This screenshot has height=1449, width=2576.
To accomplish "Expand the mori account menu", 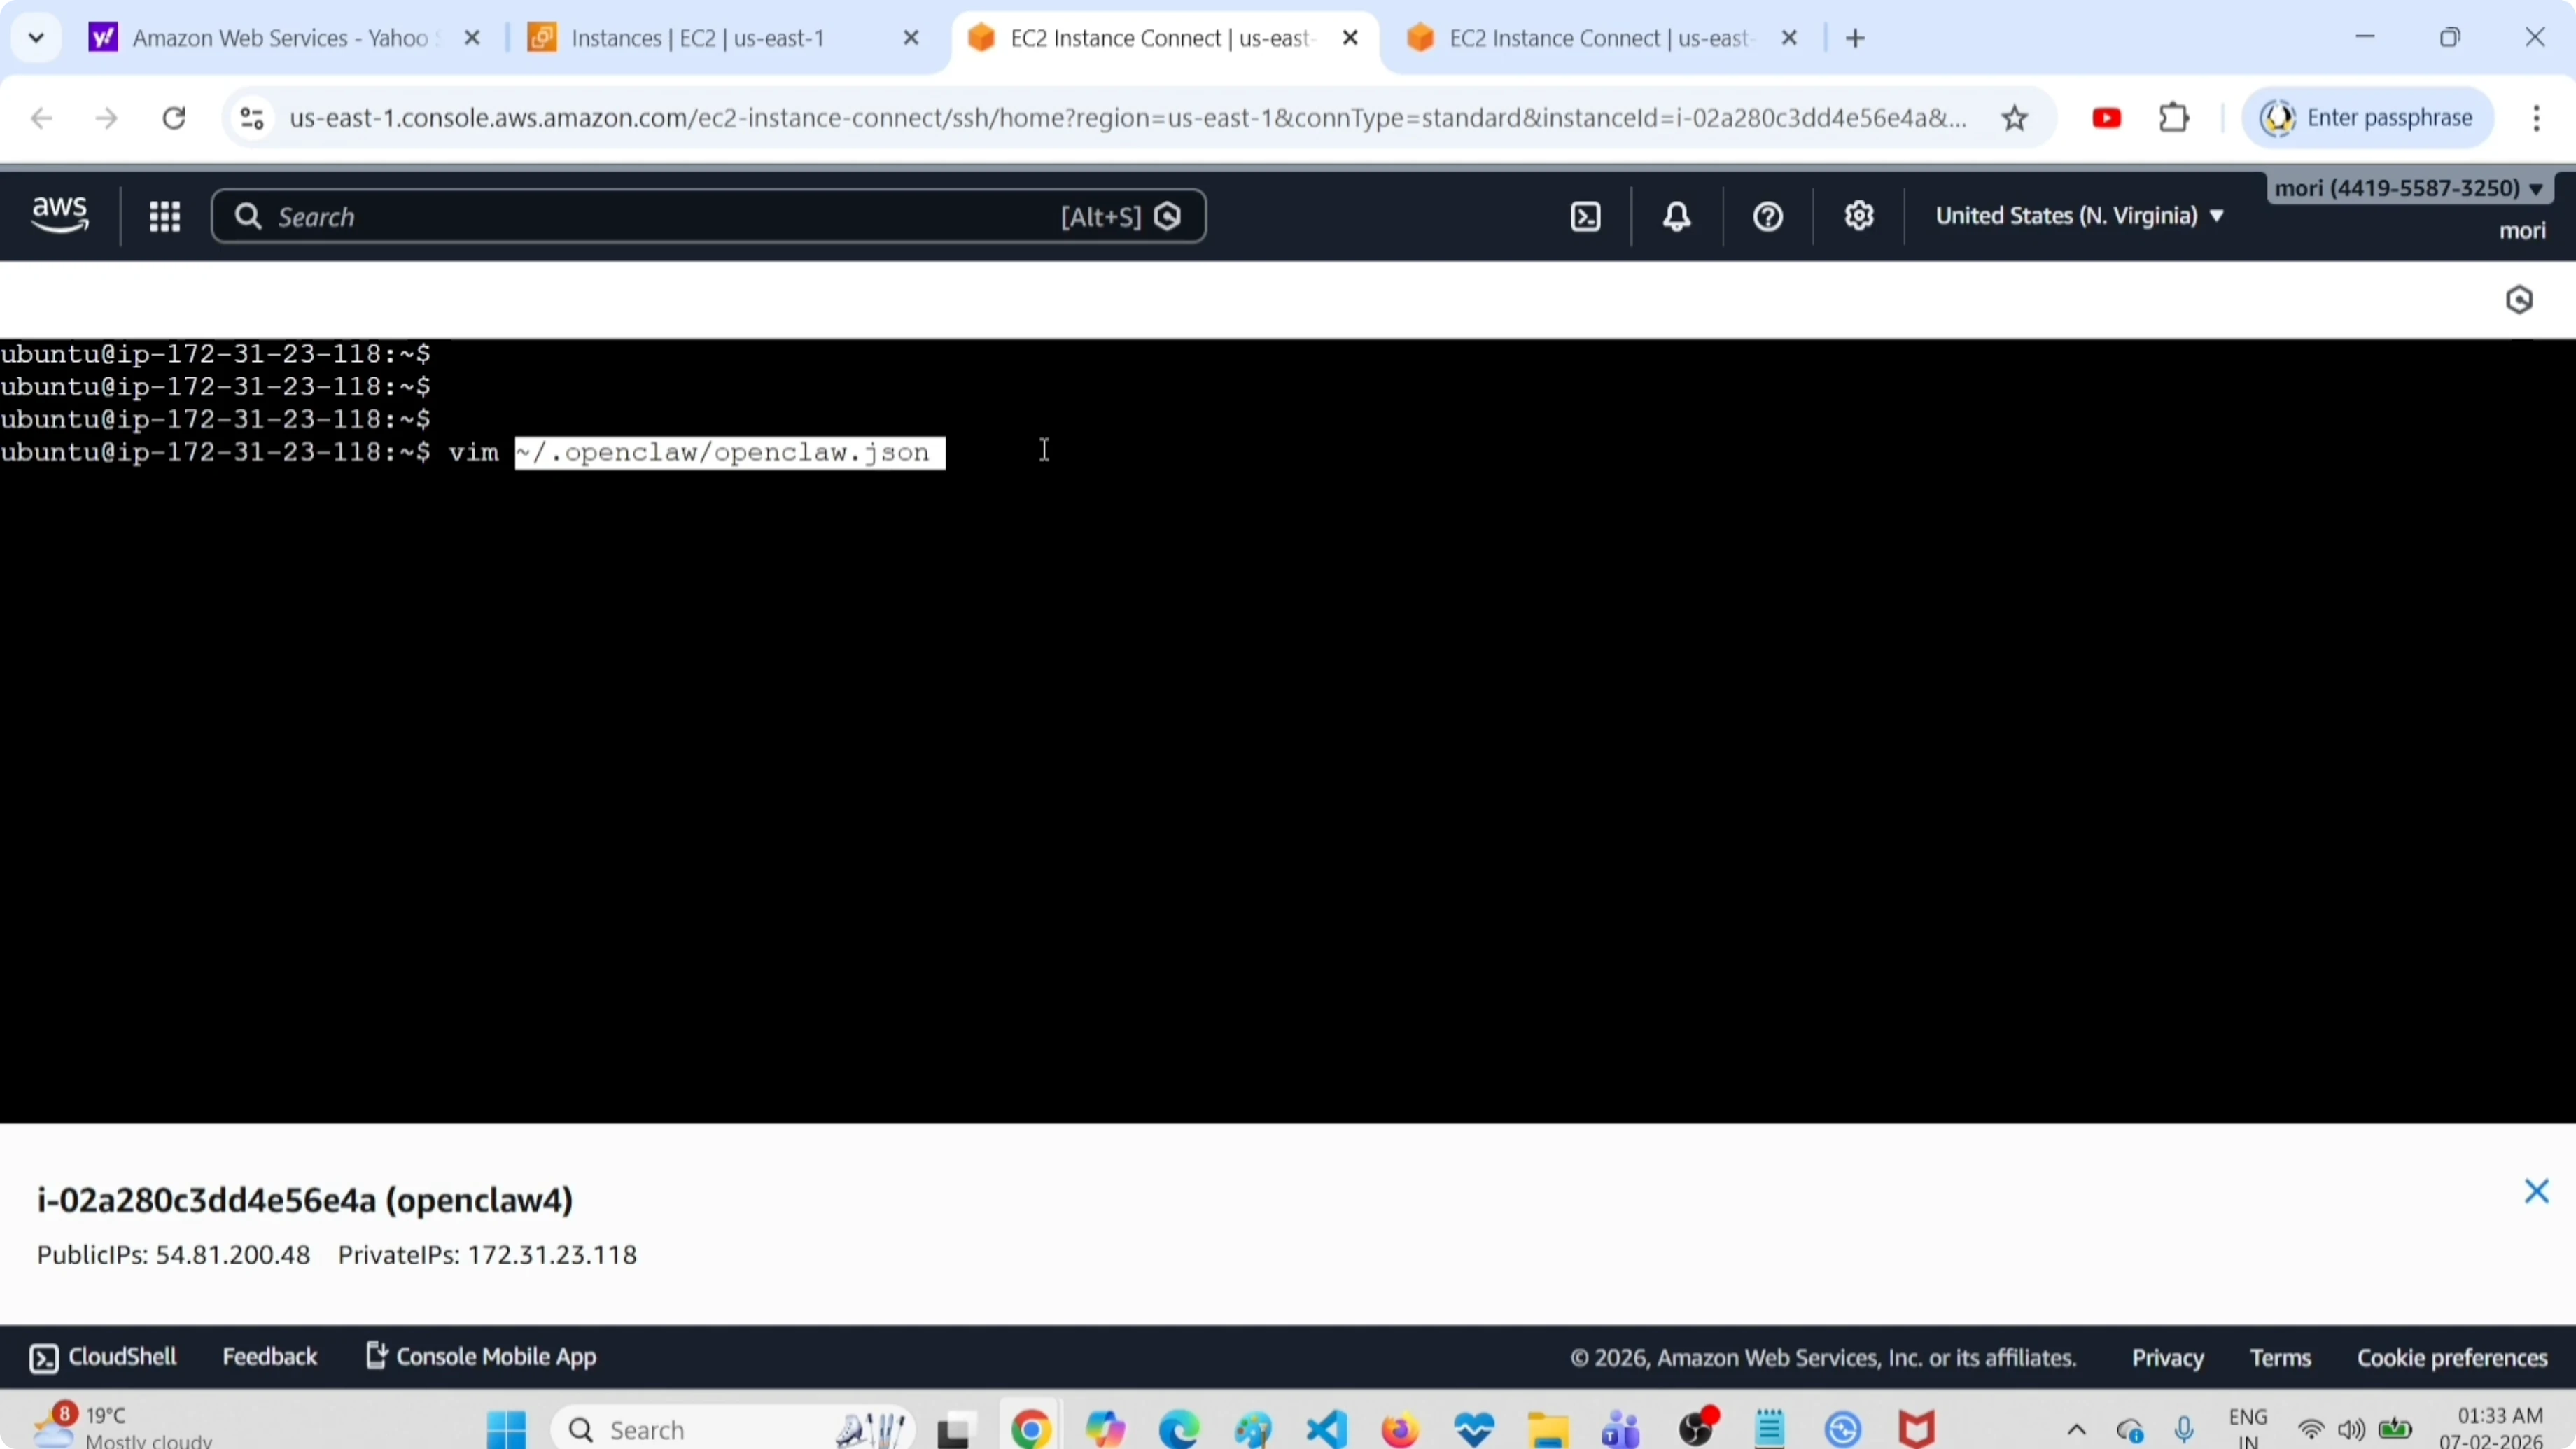I will pyautogui.click(x=2408, y=188).
